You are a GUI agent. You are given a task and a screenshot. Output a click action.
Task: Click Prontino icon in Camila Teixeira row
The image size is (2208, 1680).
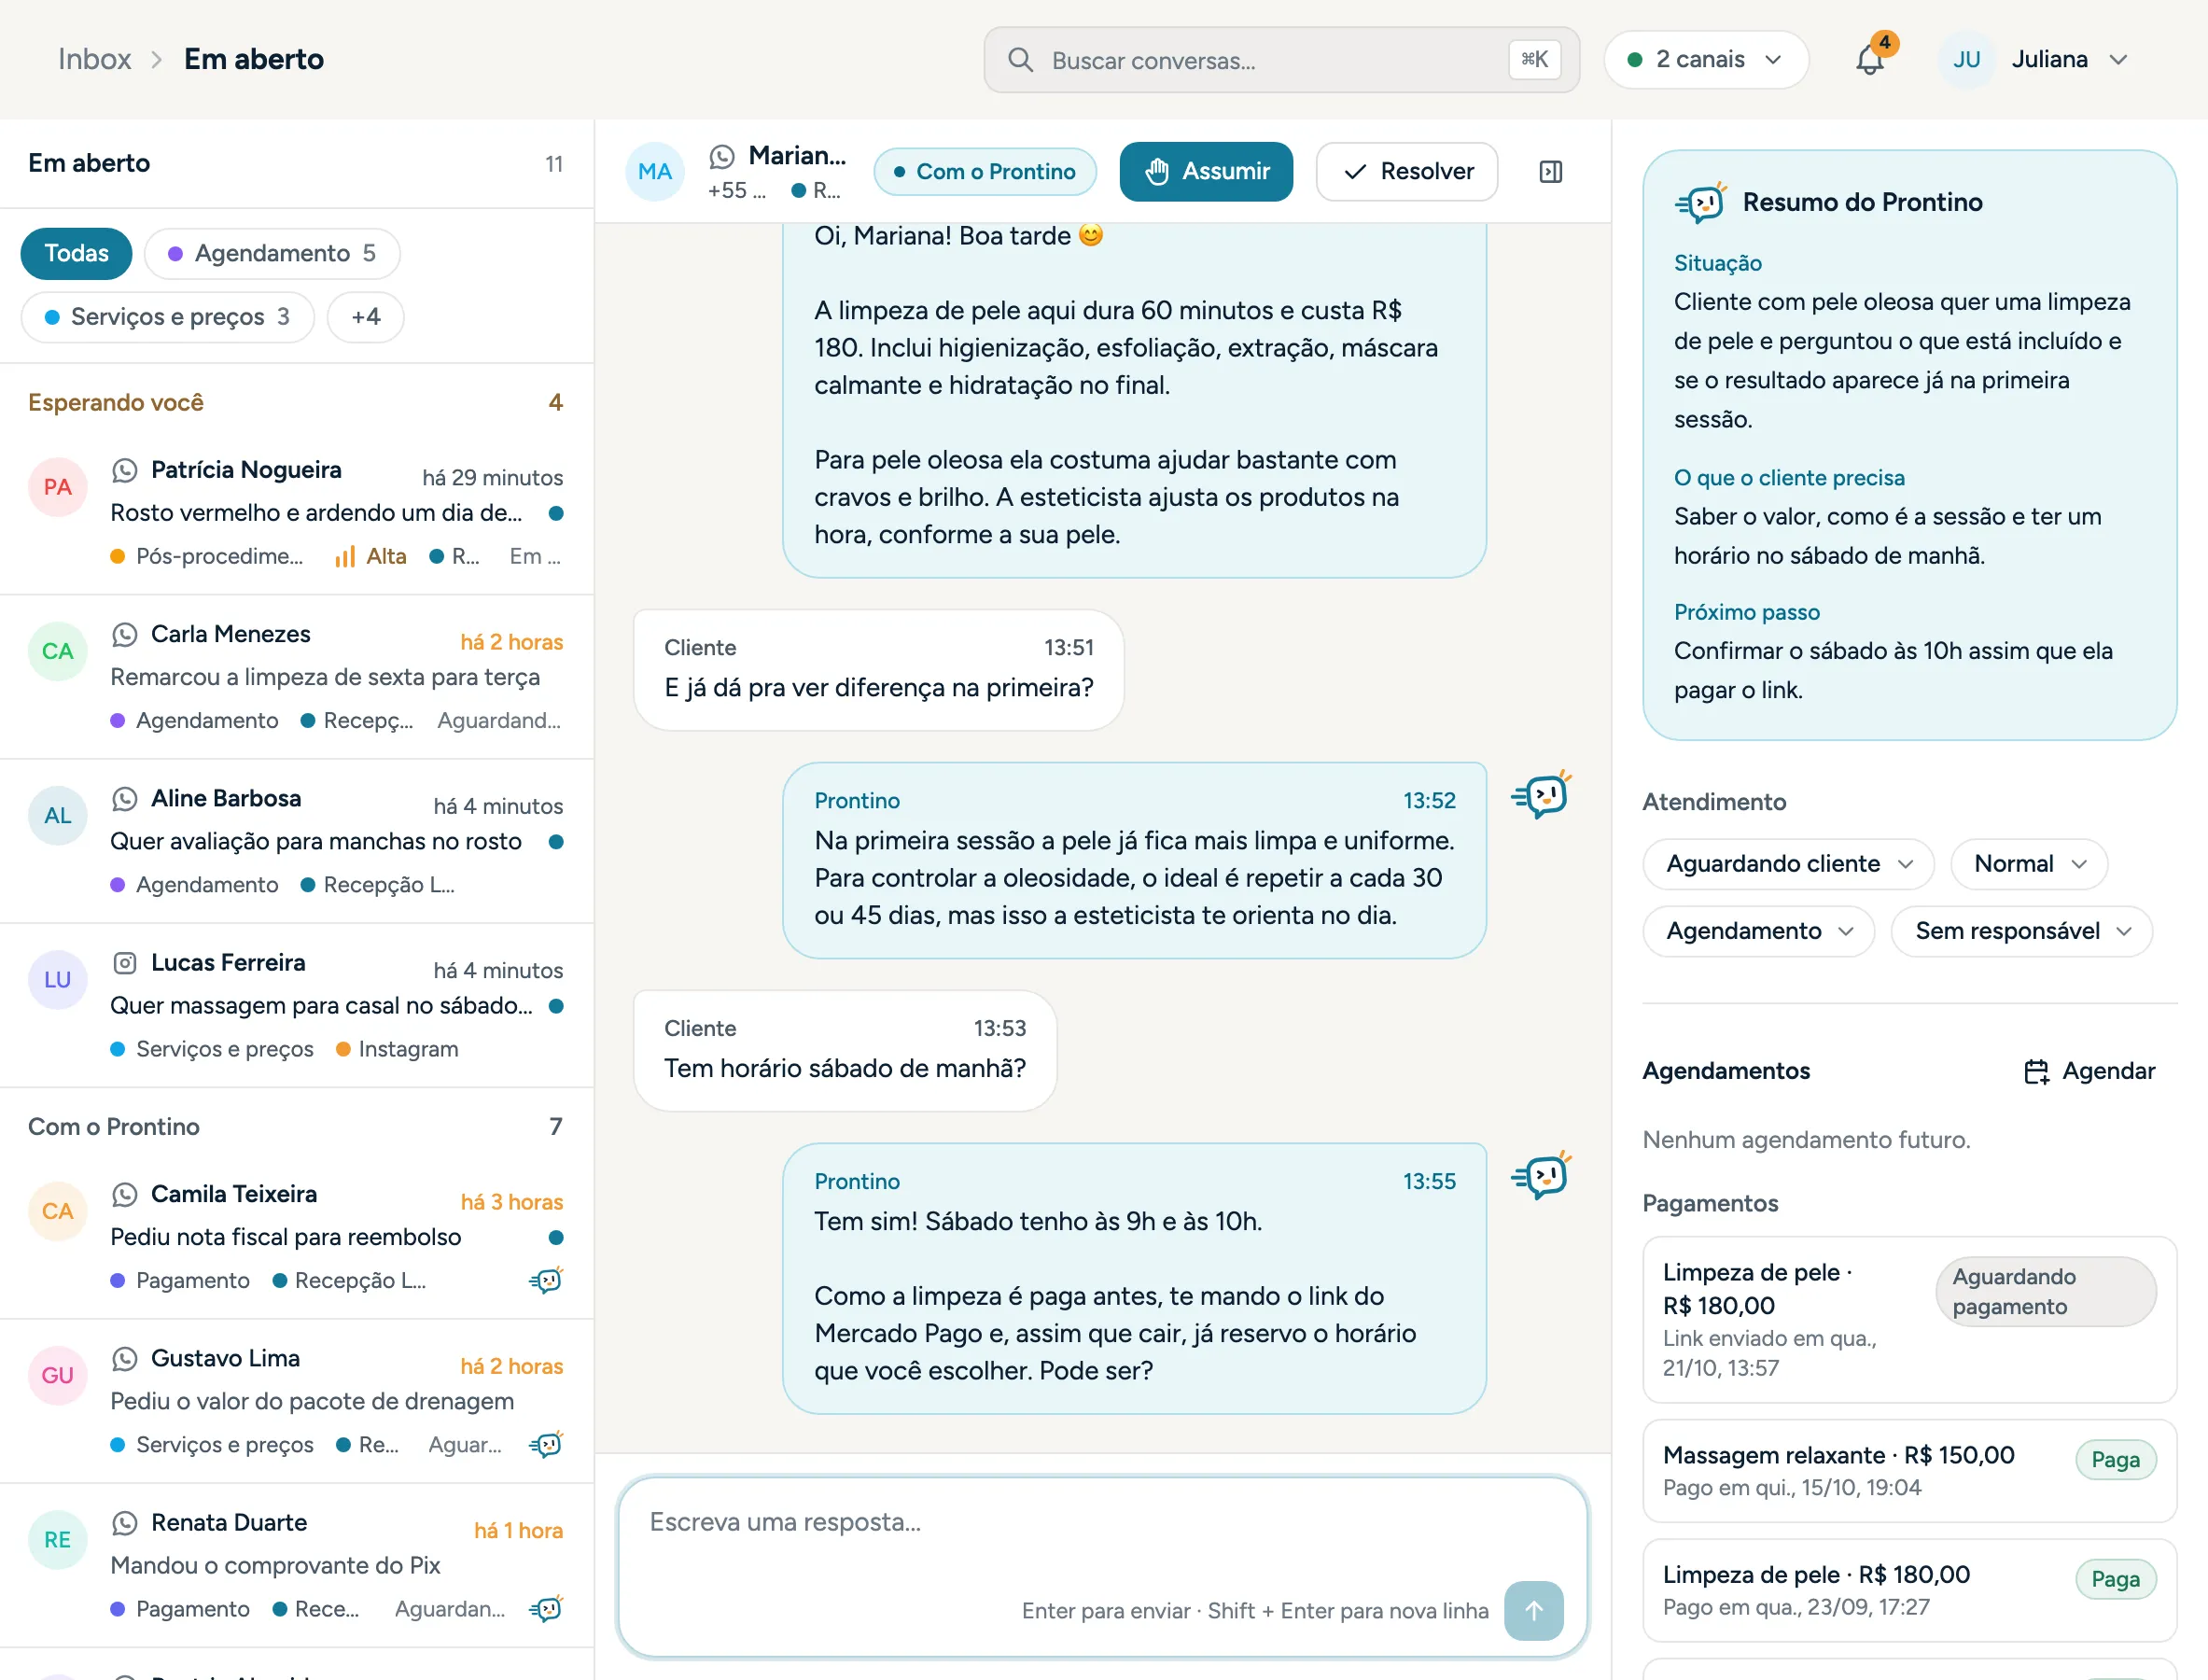coord(546,1280)
